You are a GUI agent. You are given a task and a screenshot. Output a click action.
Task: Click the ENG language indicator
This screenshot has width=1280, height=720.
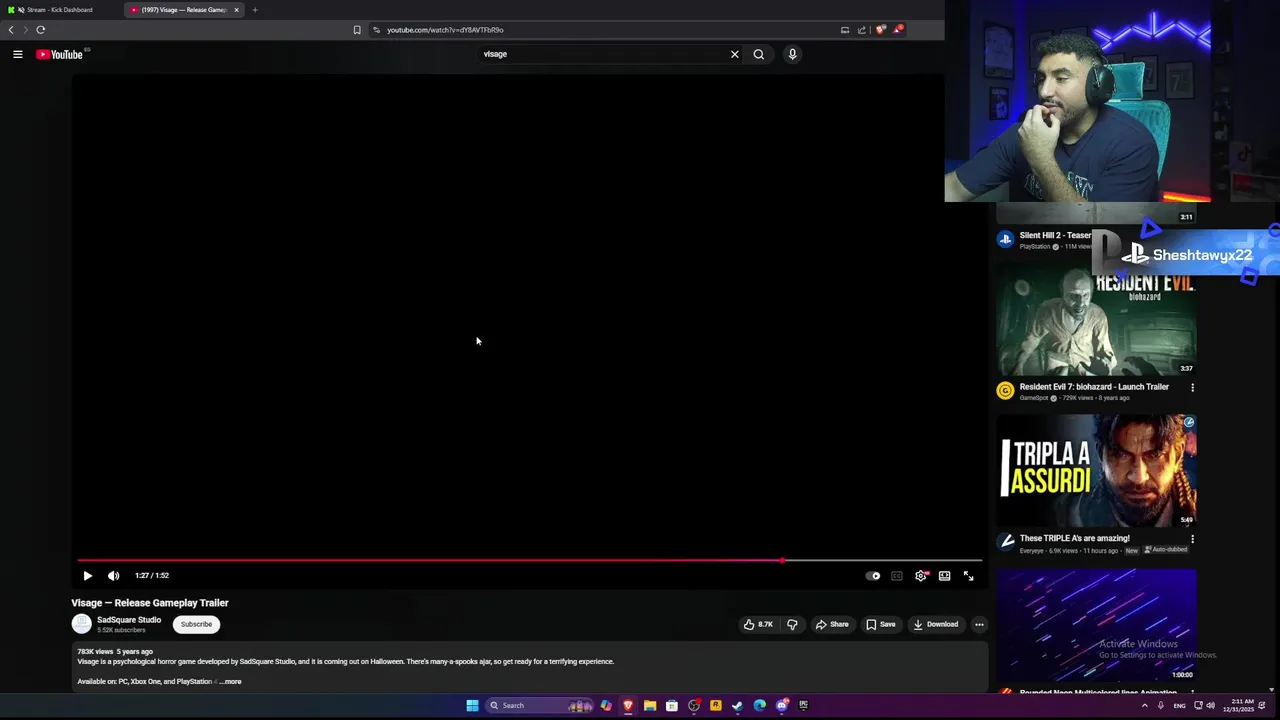point(1180,706)
